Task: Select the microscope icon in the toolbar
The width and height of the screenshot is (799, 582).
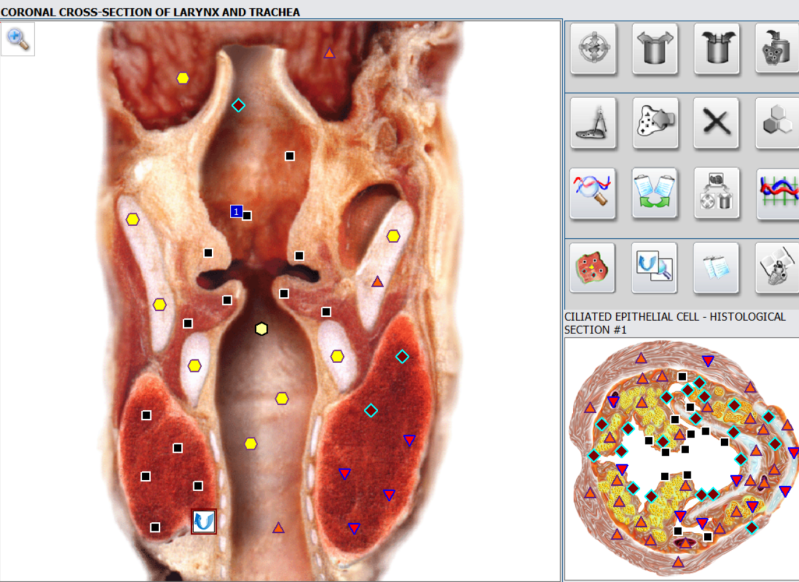Action: [594, 124]
